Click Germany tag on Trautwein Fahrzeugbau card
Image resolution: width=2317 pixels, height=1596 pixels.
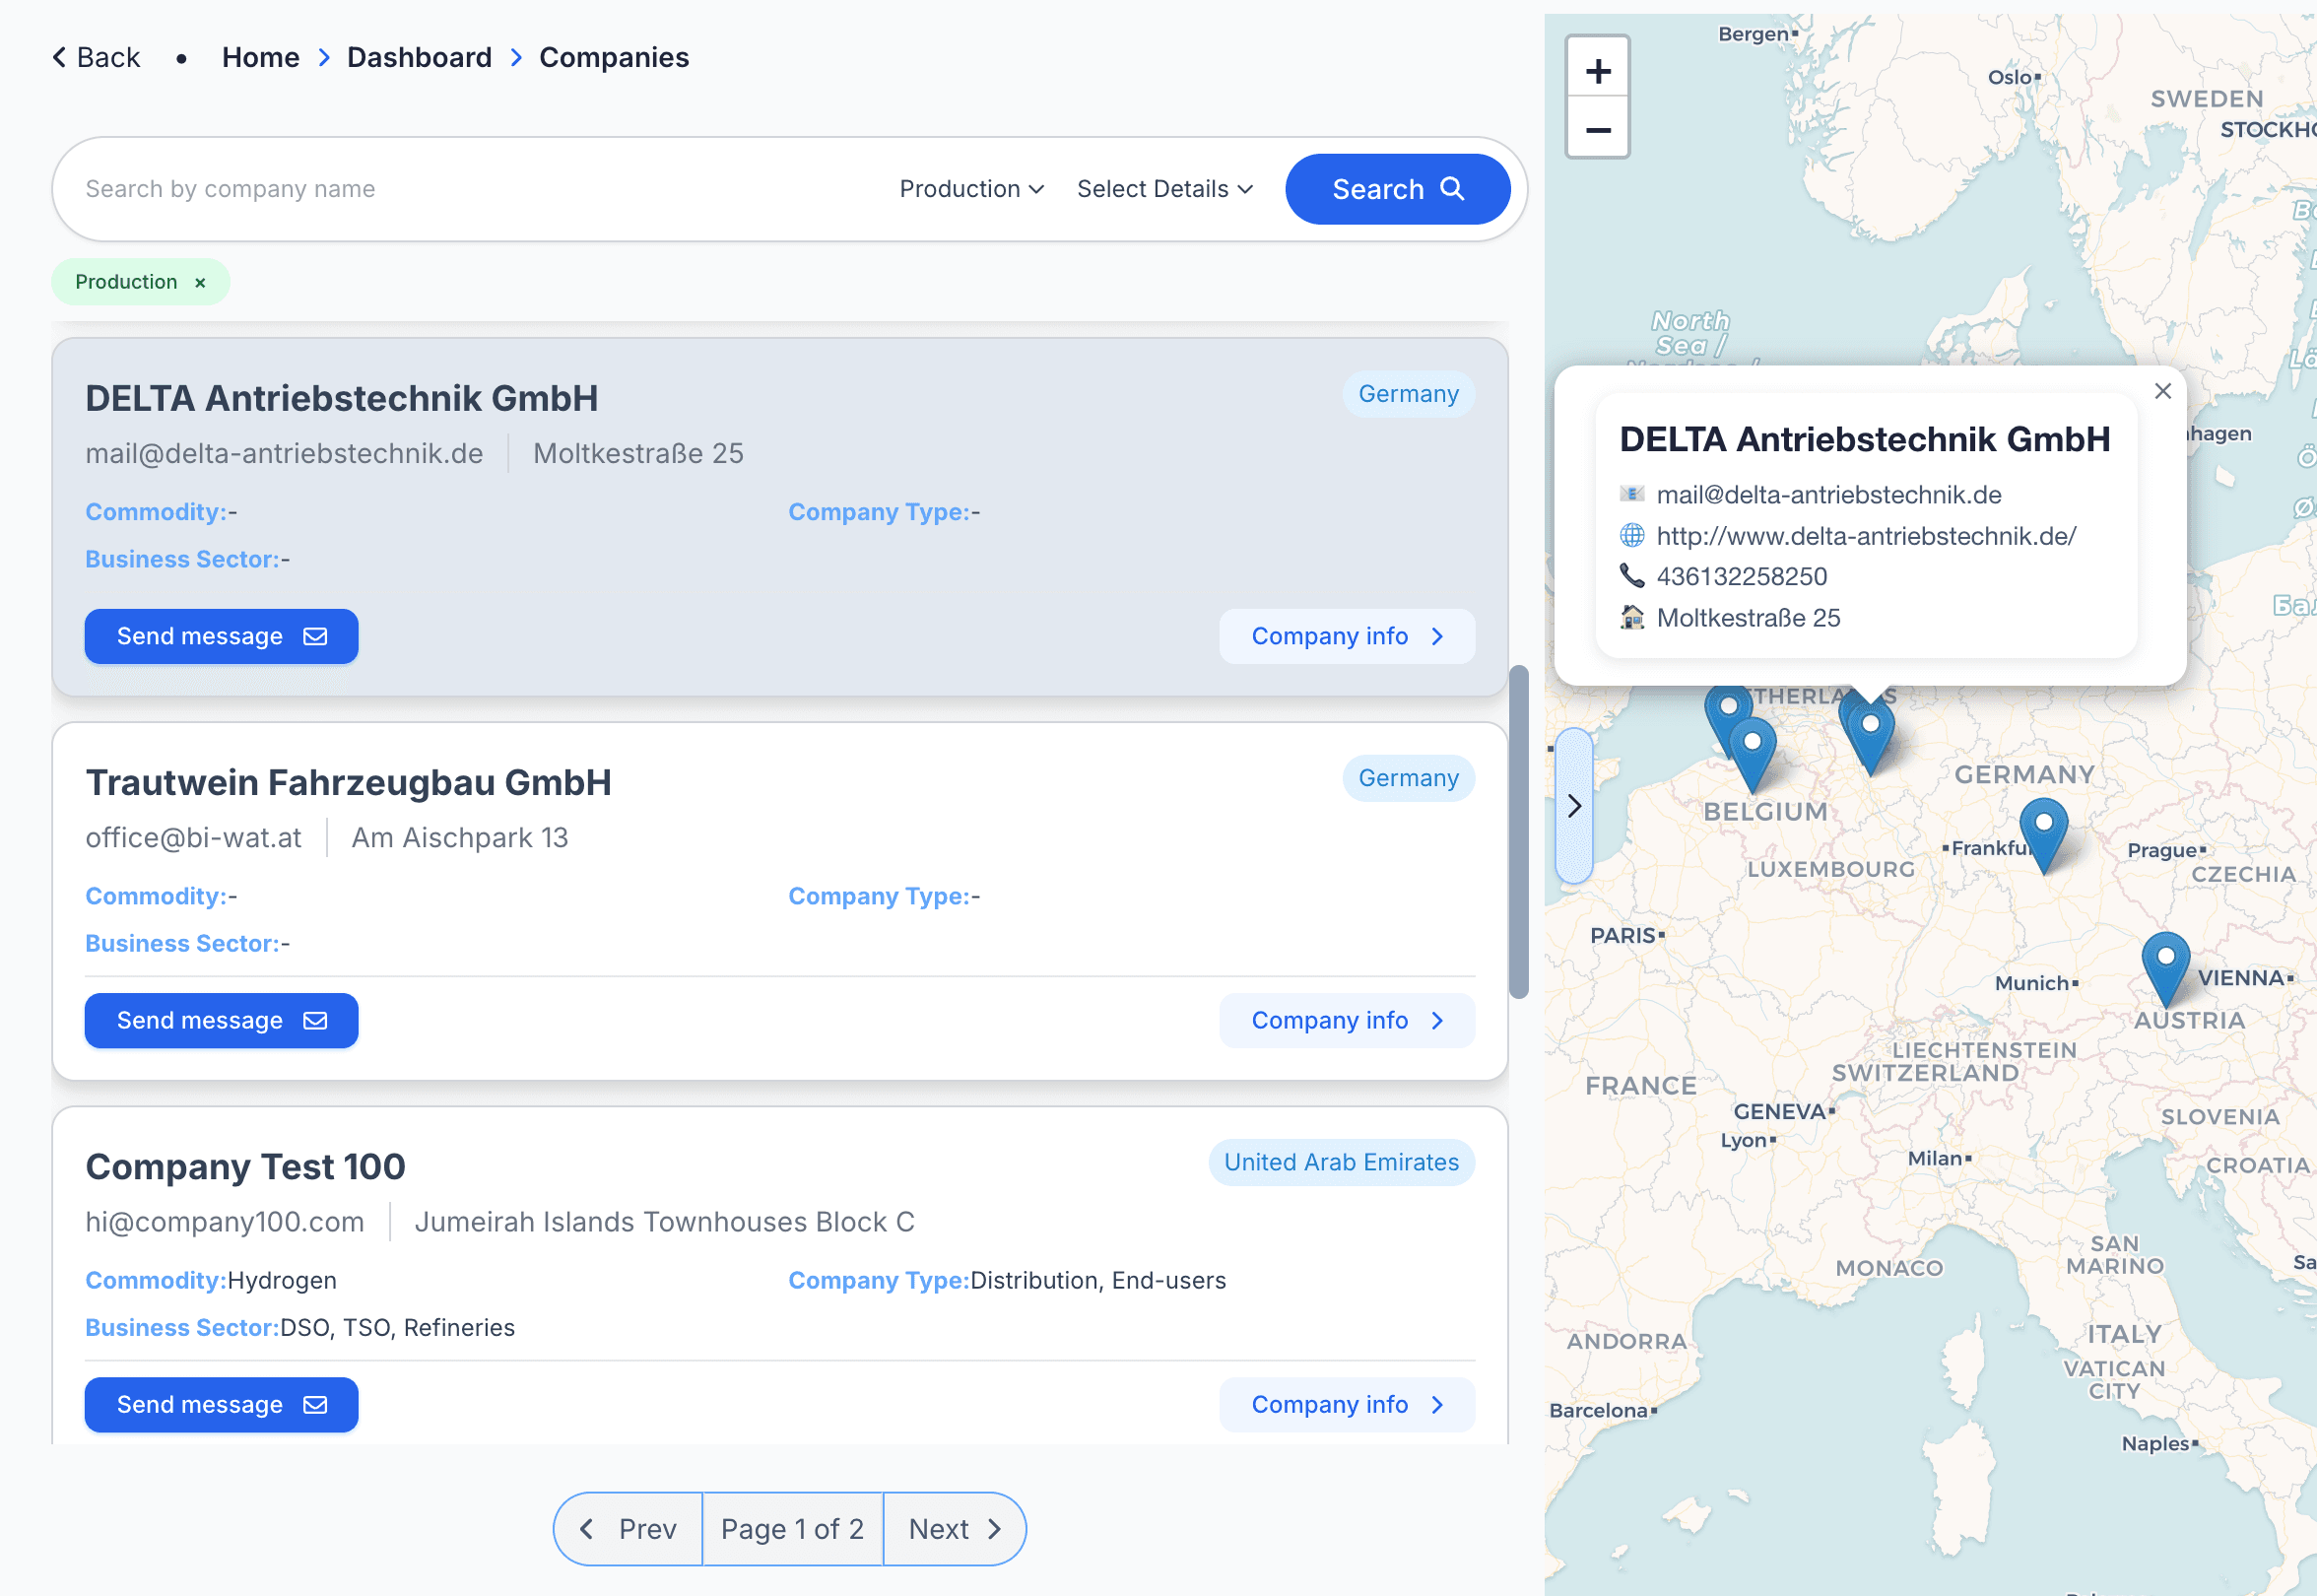tap(1408, 778)
